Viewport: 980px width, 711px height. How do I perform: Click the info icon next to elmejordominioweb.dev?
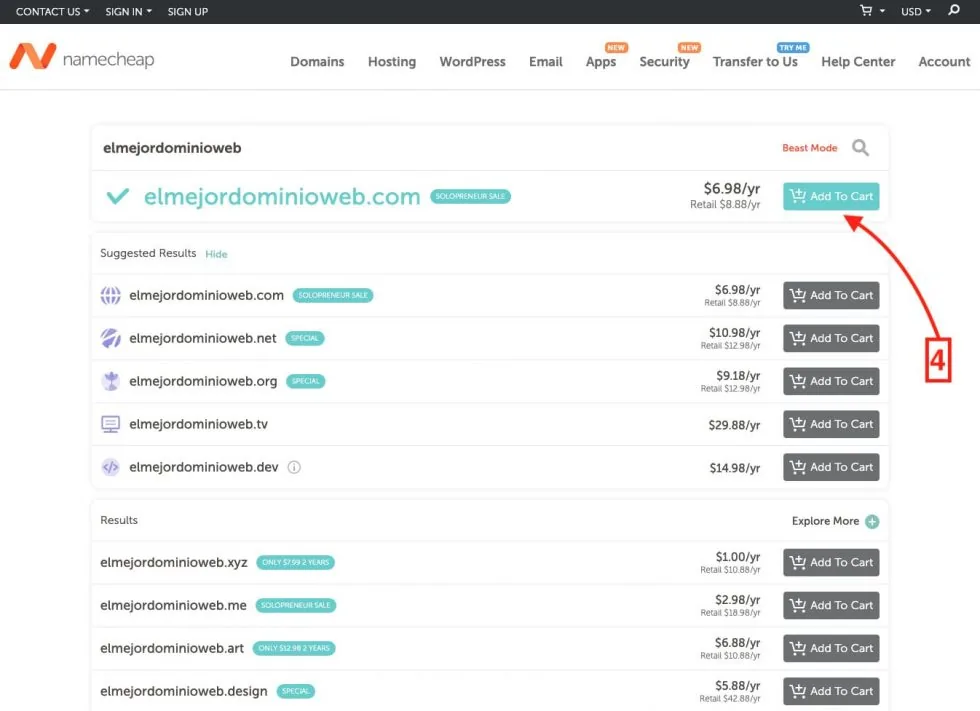point(294,467)
